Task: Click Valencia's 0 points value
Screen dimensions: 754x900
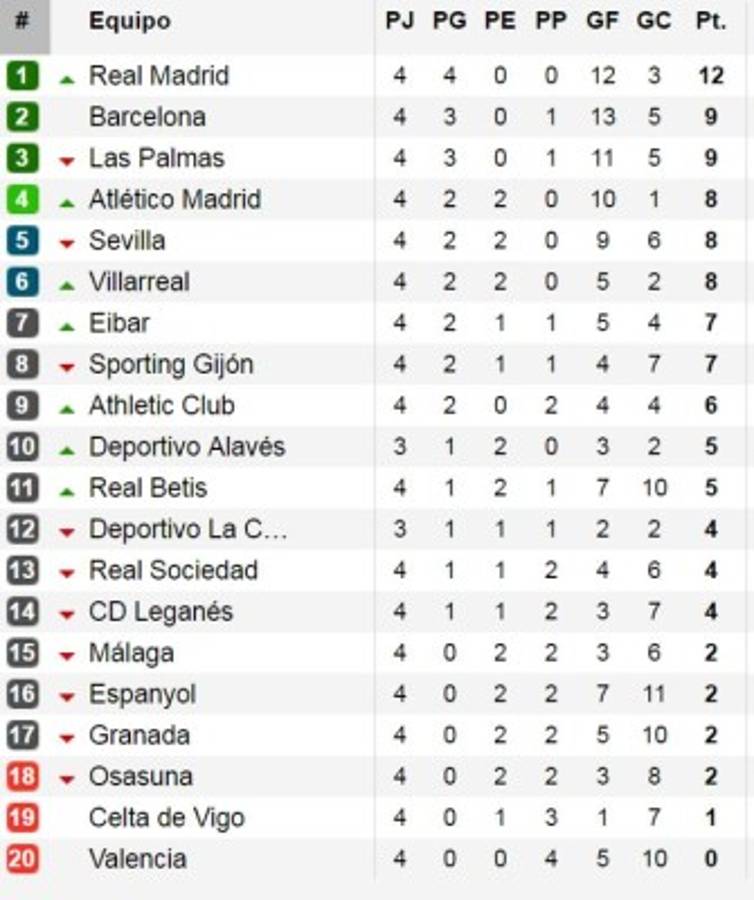Action: click(710, 859)
